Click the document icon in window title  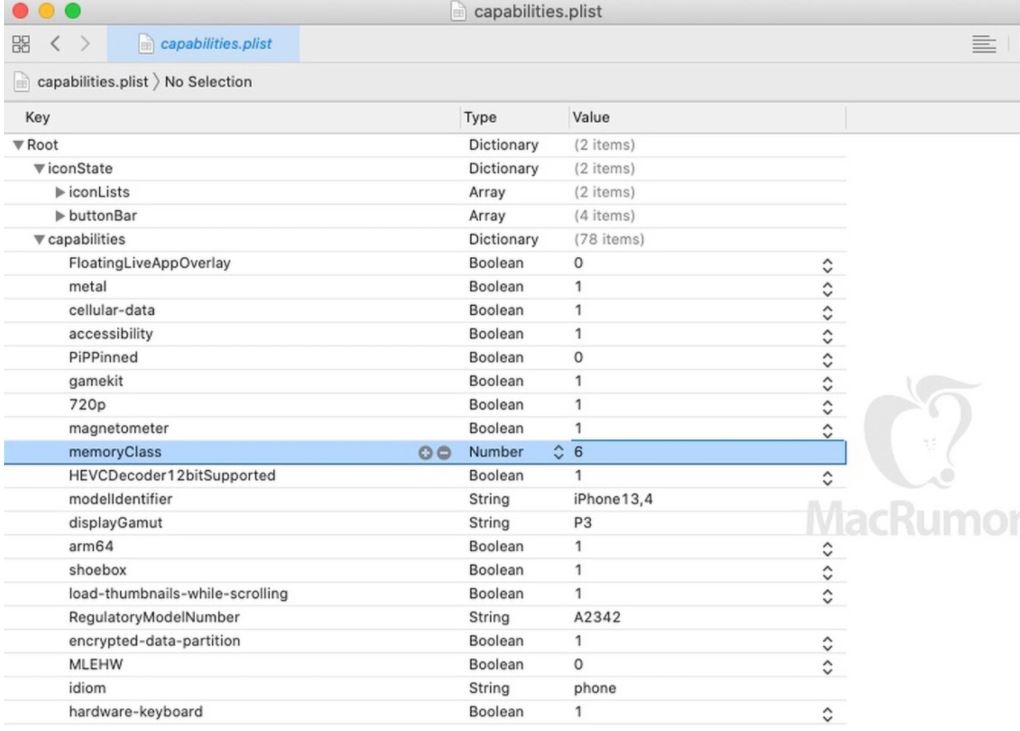[459, 11]
